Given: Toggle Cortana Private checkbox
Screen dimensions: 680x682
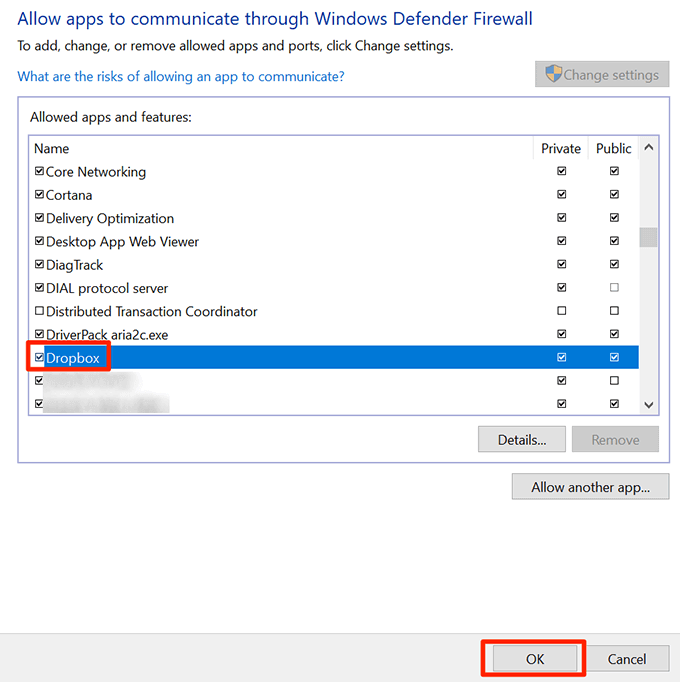Looking at the screenshot, I should pos(562,194).
